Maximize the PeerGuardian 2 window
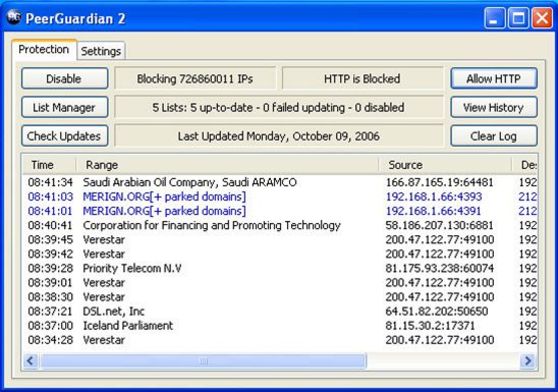The image size is (558, 392). pyautogui.click(x=518, y=18)
